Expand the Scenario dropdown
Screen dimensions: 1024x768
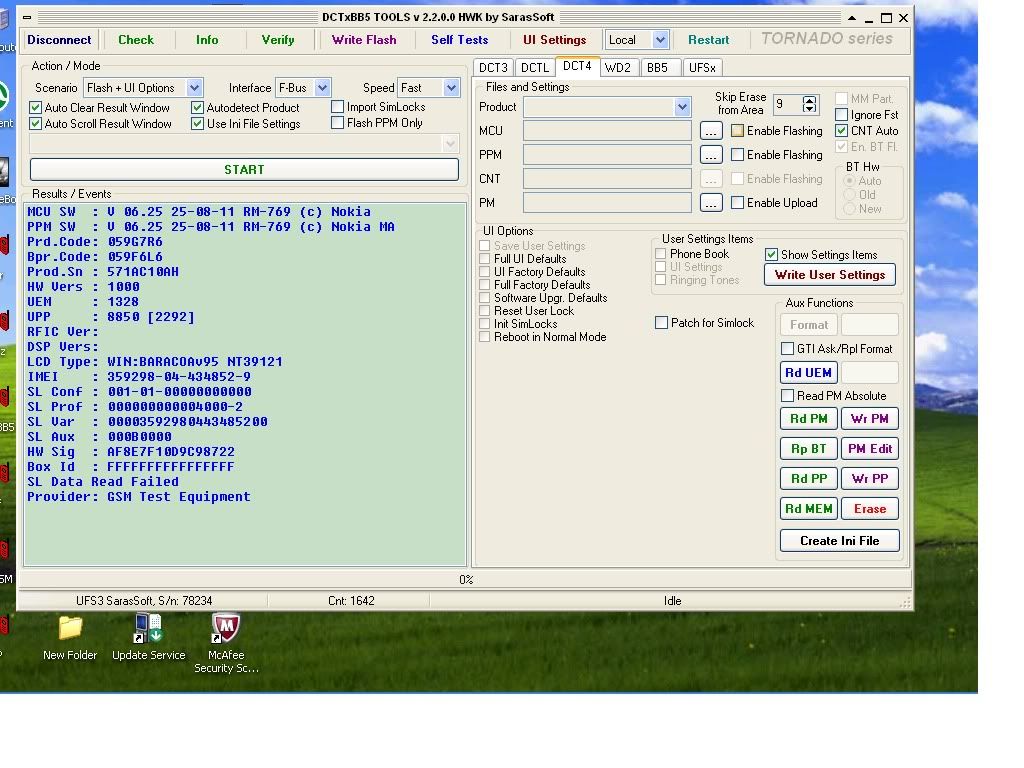click(x=195, y=88)
